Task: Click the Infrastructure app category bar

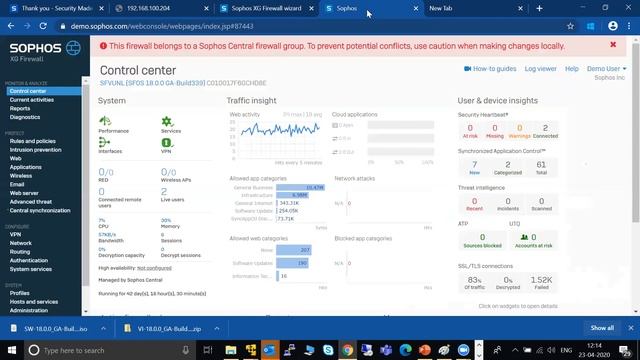Action: [x=292, y=195]
